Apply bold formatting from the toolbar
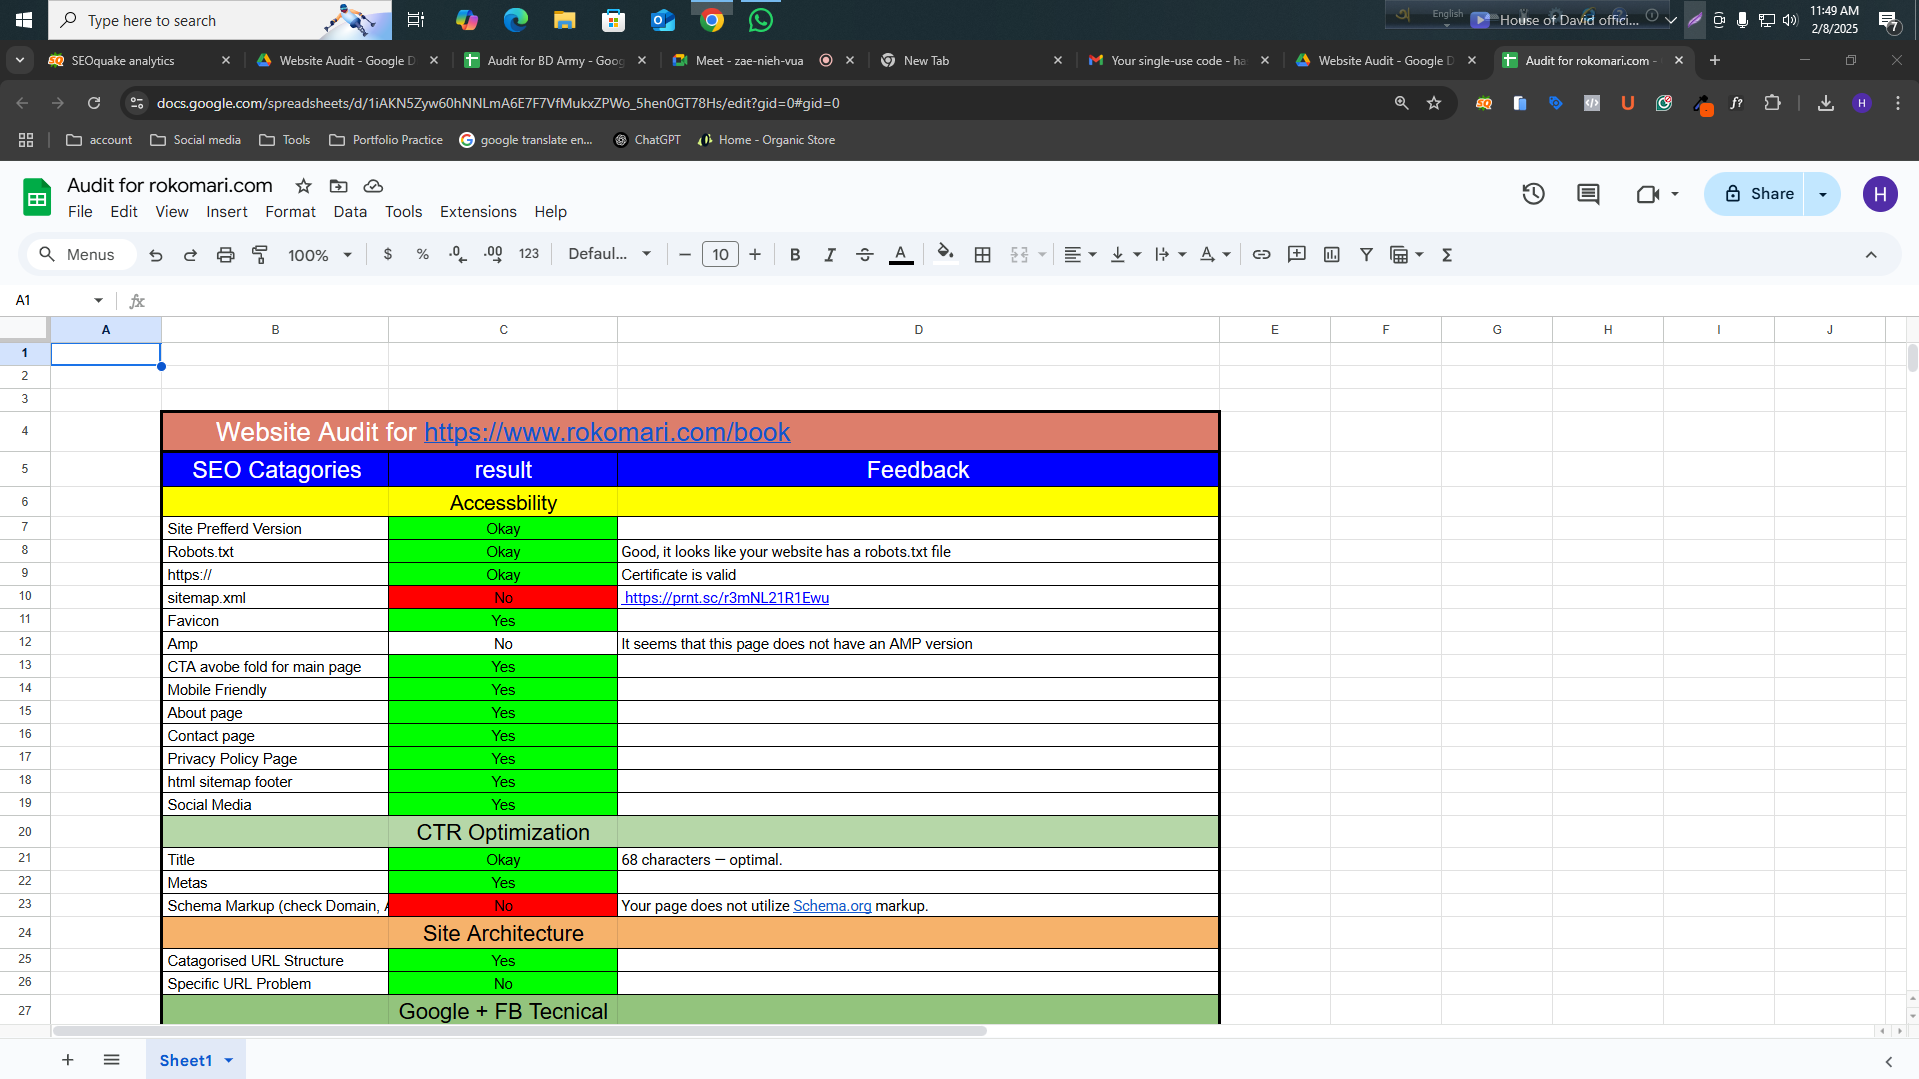The height and width of the screenshot is (1079, 1919). tap(795, 254)
